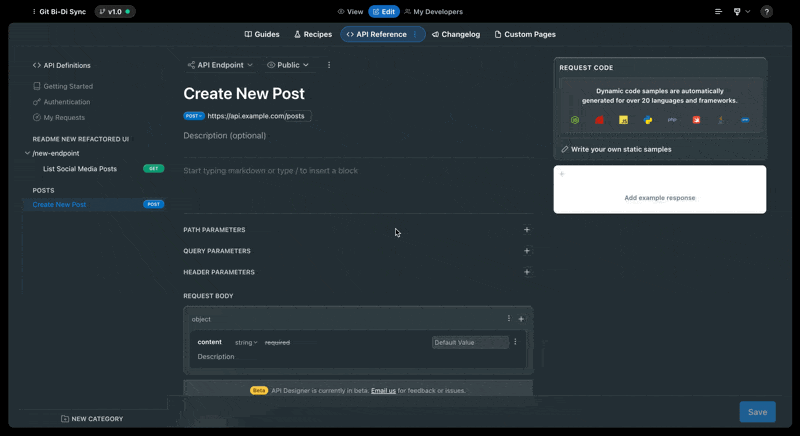The image size is (800, 436).
Task: Open content parameter options dots
Action: pyautogui.click(x=515, y=342)
